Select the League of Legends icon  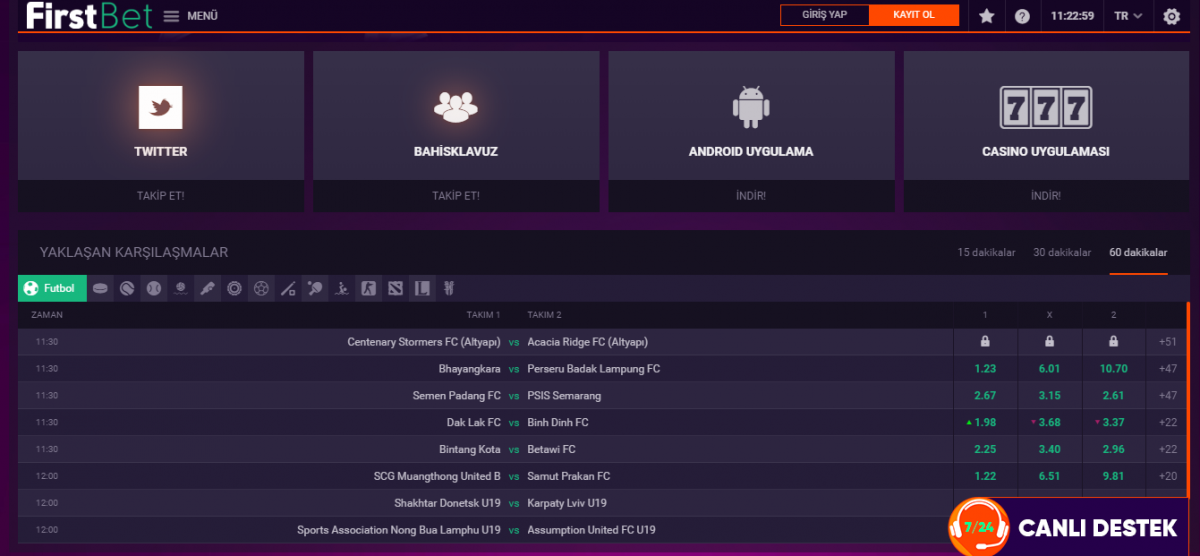(423, 288)
